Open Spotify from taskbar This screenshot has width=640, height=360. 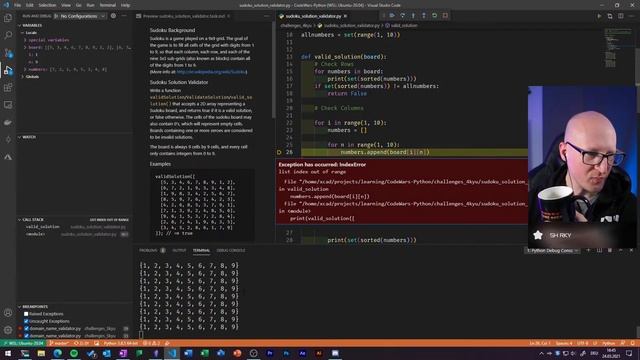pyautogui.click(x=74, y=353)
